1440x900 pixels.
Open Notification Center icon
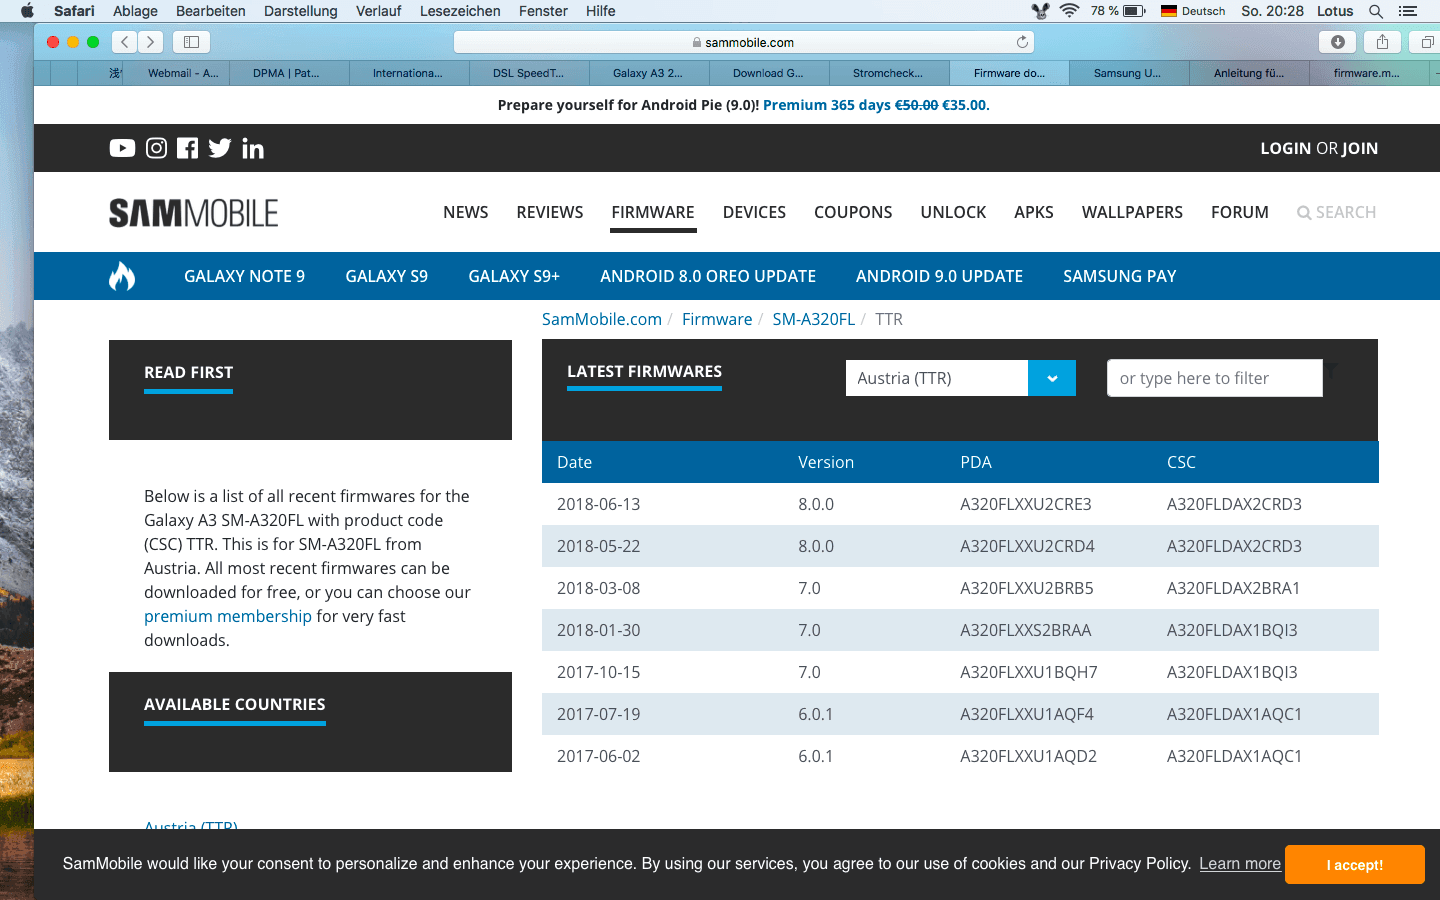(1408, 11)
